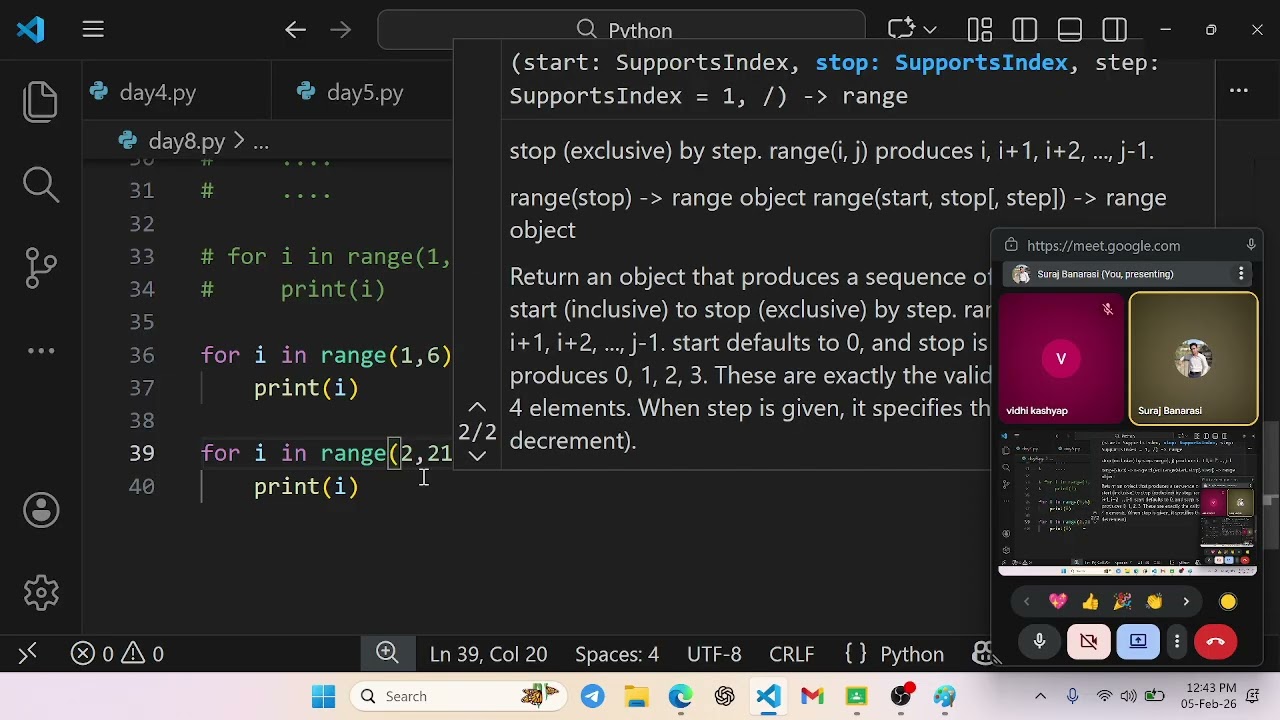Go back with the left arrow
This screenshot has height=720, width=1280.
pyautogui.click(x=295, y=30)
